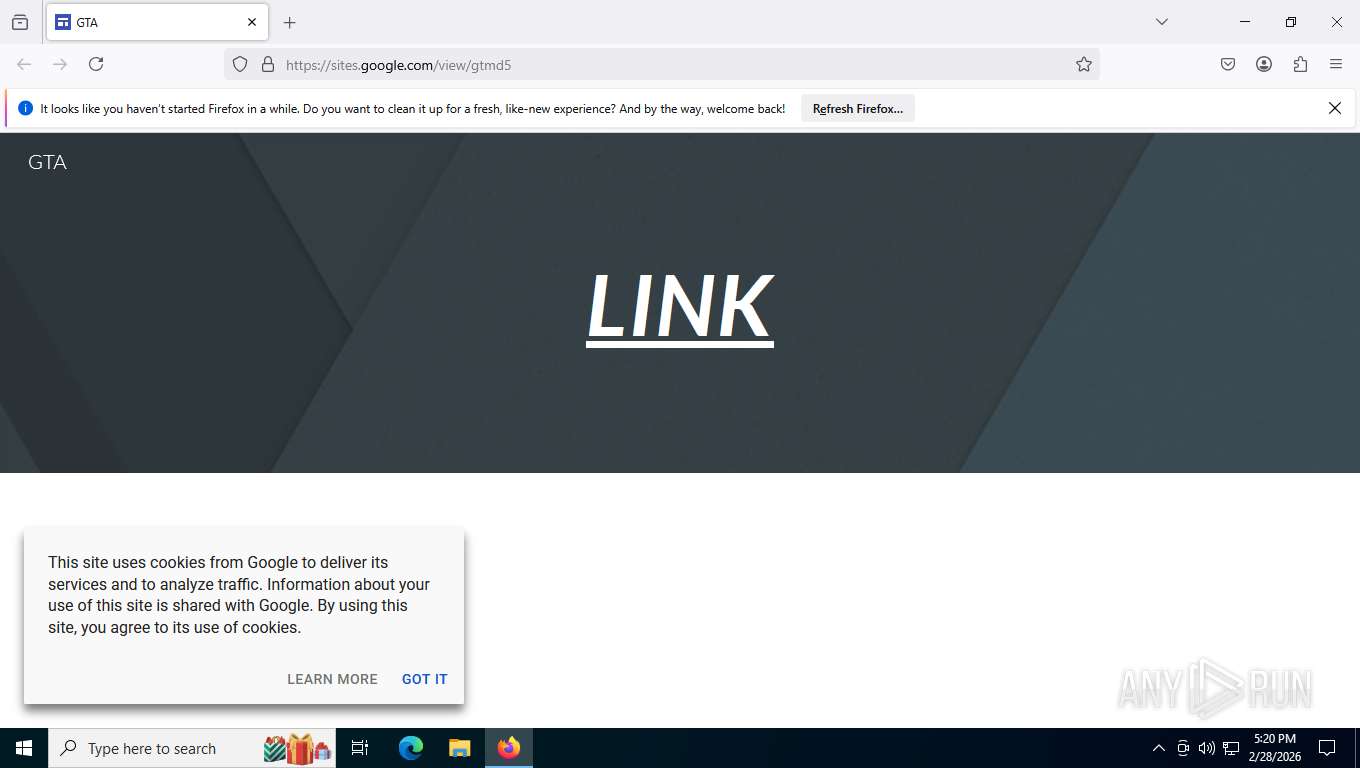
Task: Bookmark this page with star icon
Action: 1084,64
